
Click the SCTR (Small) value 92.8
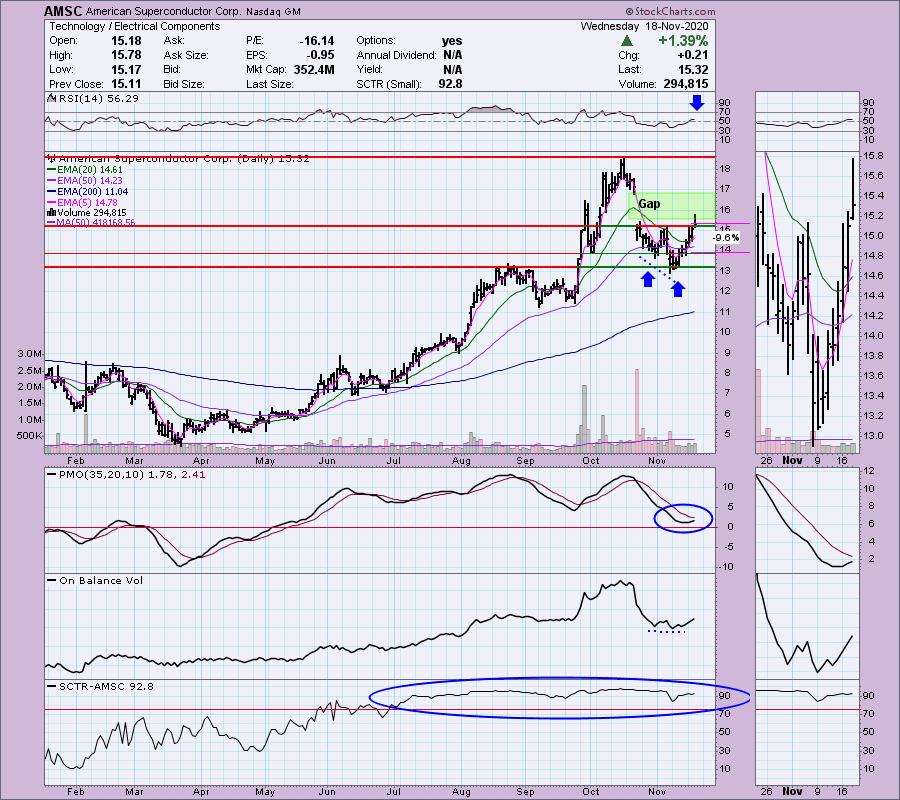tap(451, 84)
